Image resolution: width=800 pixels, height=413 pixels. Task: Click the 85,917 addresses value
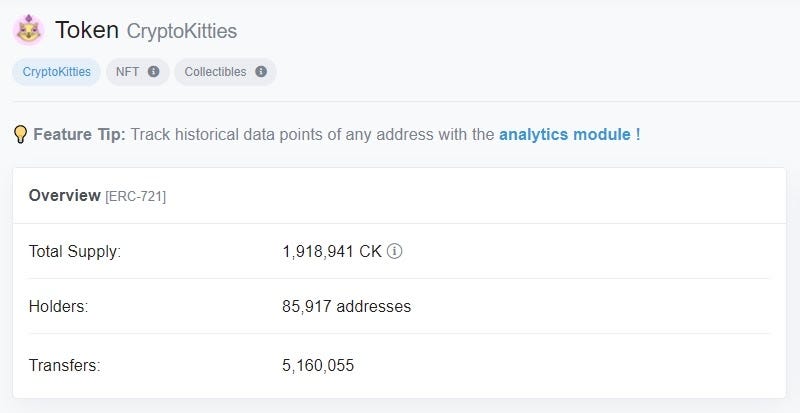point(346,306)
